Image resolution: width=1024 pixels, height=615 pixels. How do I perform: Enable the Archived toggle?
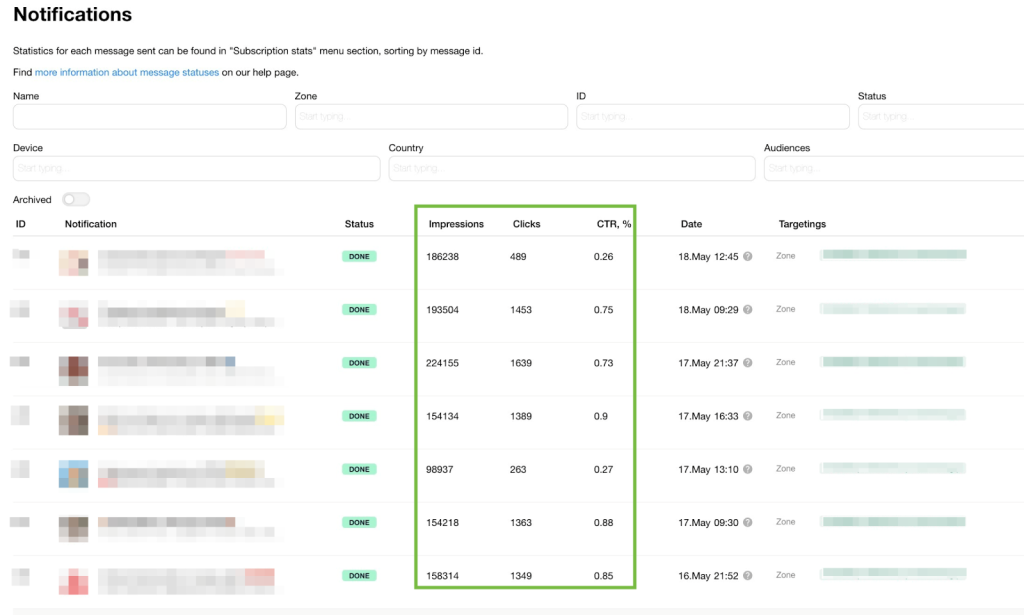coord(75,199)
